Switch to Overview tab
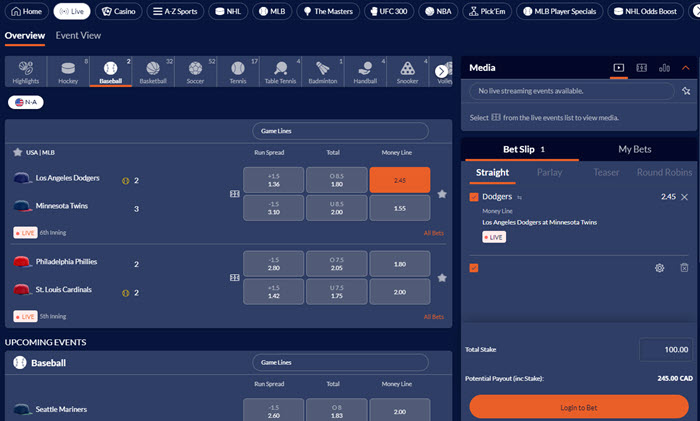 [x=25, y=36]
